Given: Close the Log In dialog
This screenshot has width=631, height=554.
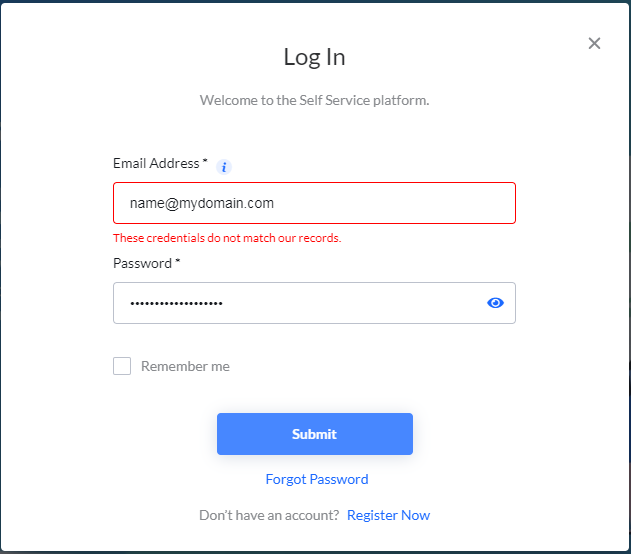Looking at the screenshot, I should pos(594,43).
